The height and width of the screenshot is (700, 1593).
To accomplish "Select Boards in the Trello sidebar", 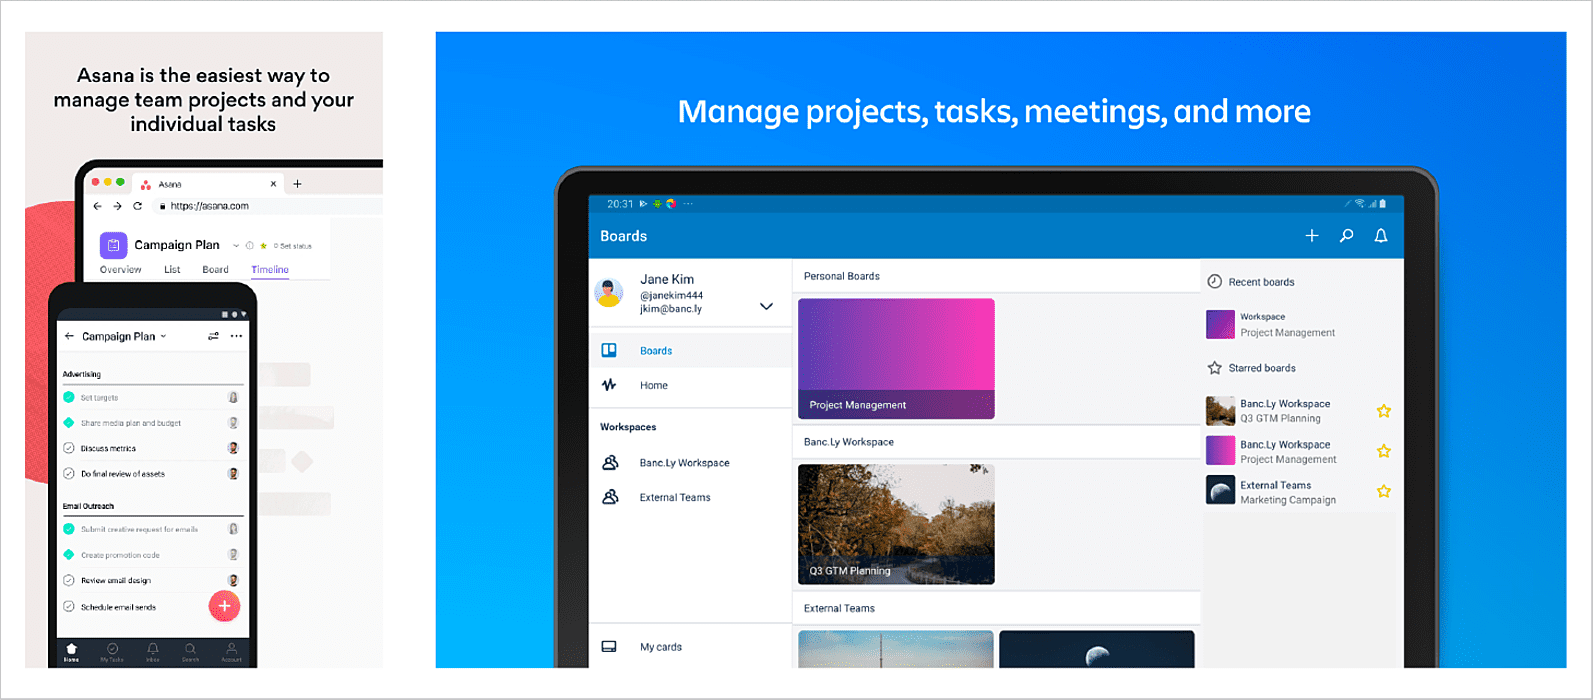I will (690, 350).
